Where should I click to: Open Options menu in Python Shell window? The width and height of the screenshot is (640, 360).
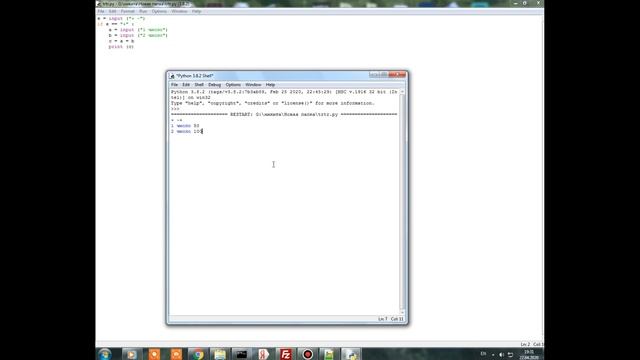[x=233, y=85]
